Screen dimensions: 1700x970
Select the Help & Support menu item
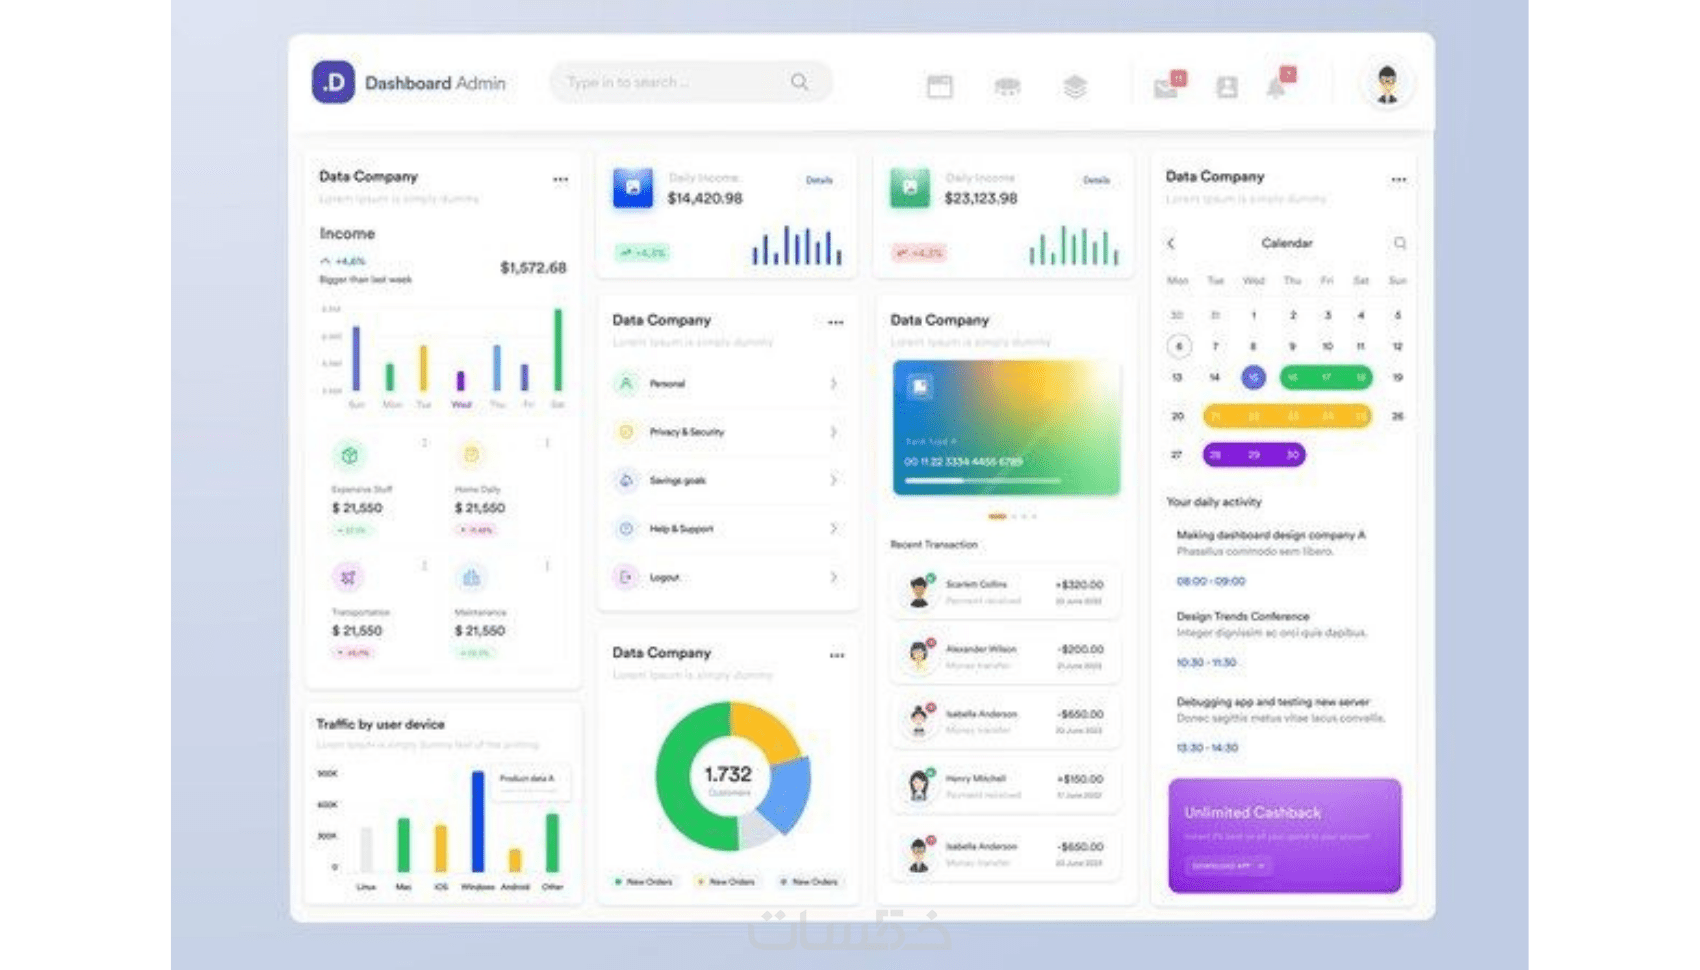[x=726, y=529]
